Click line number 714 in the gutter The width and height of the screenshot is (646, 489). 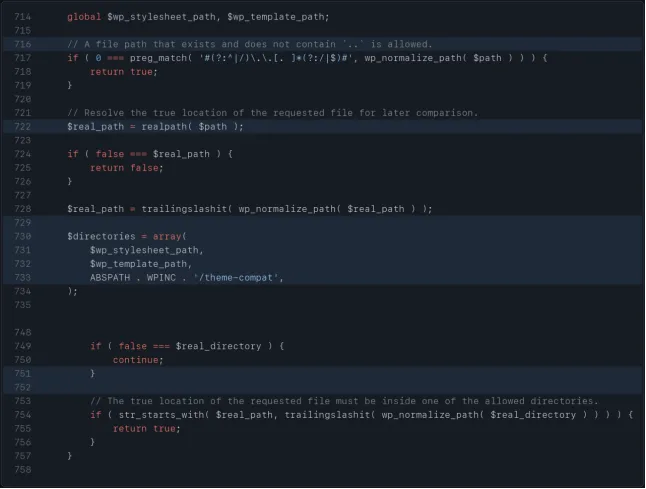[23, 17]
